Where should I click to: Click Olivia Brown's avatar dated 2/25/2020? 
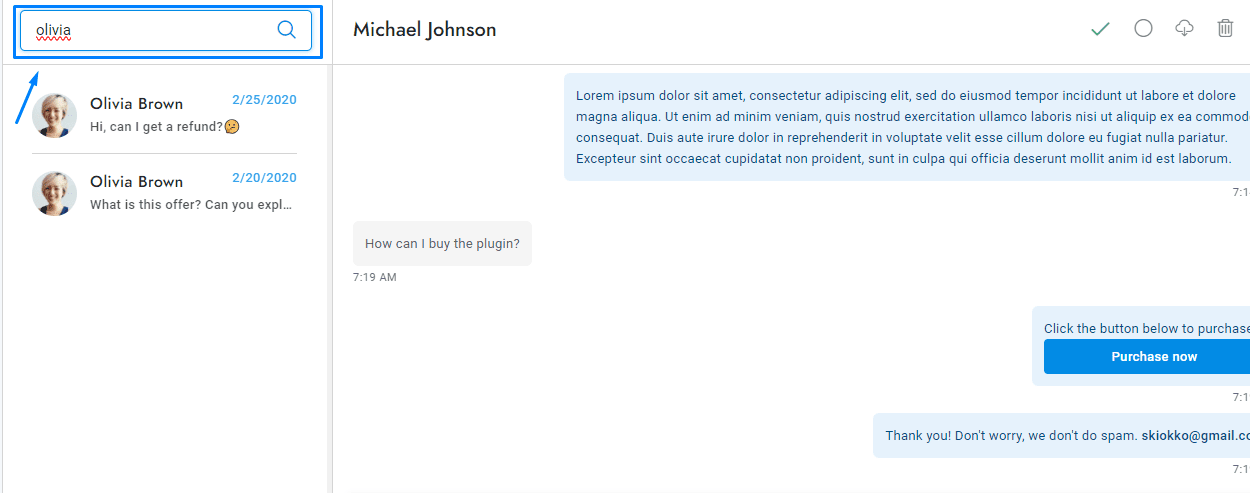pos(54,115)
